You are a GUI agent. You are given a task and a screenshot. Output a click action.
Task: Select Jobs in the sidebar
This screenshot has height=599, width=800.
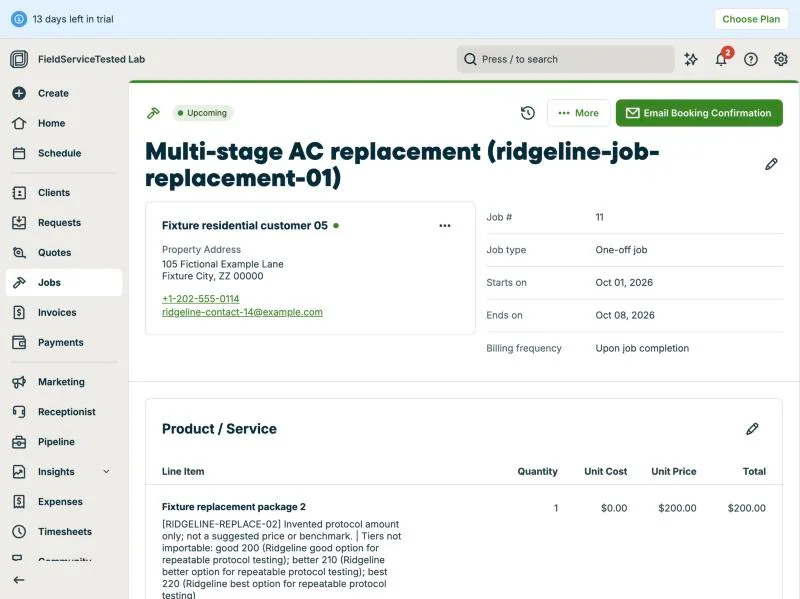click(64, 282)
